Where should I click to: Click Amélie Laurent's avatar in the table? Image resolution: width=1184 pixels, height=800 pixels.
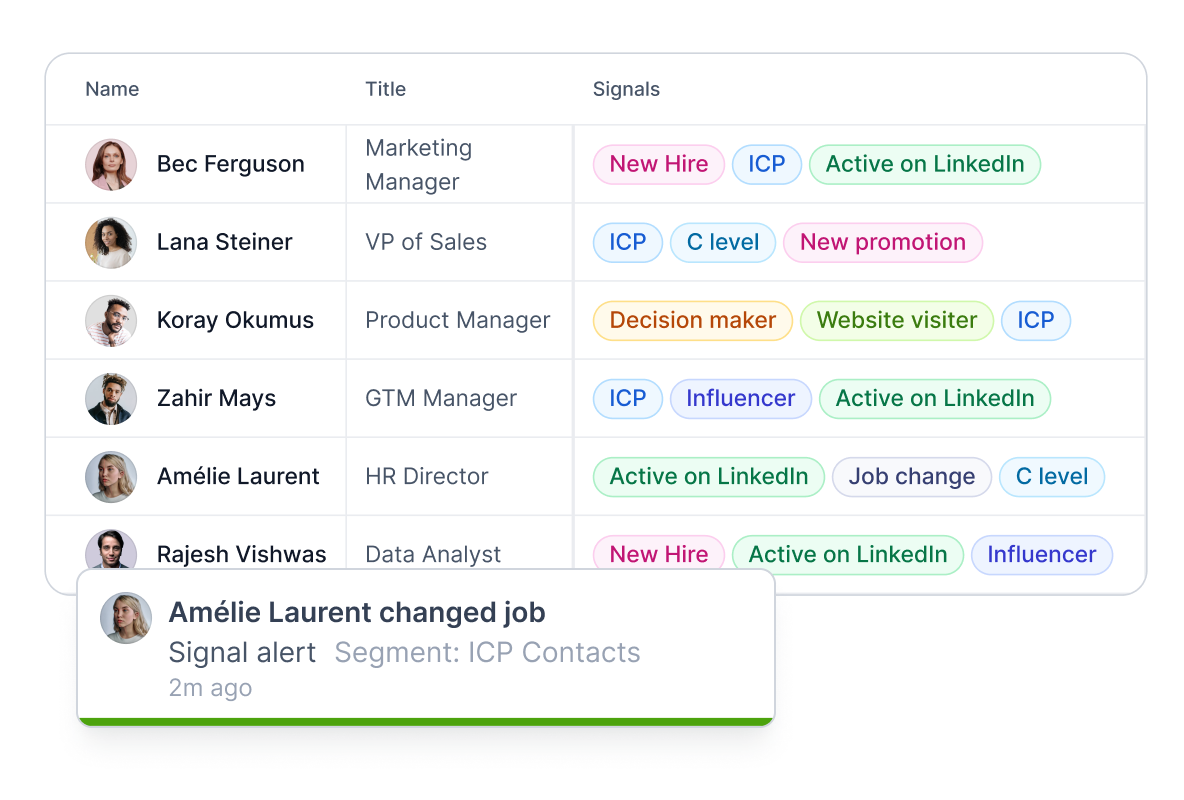[x=110, y=476]
